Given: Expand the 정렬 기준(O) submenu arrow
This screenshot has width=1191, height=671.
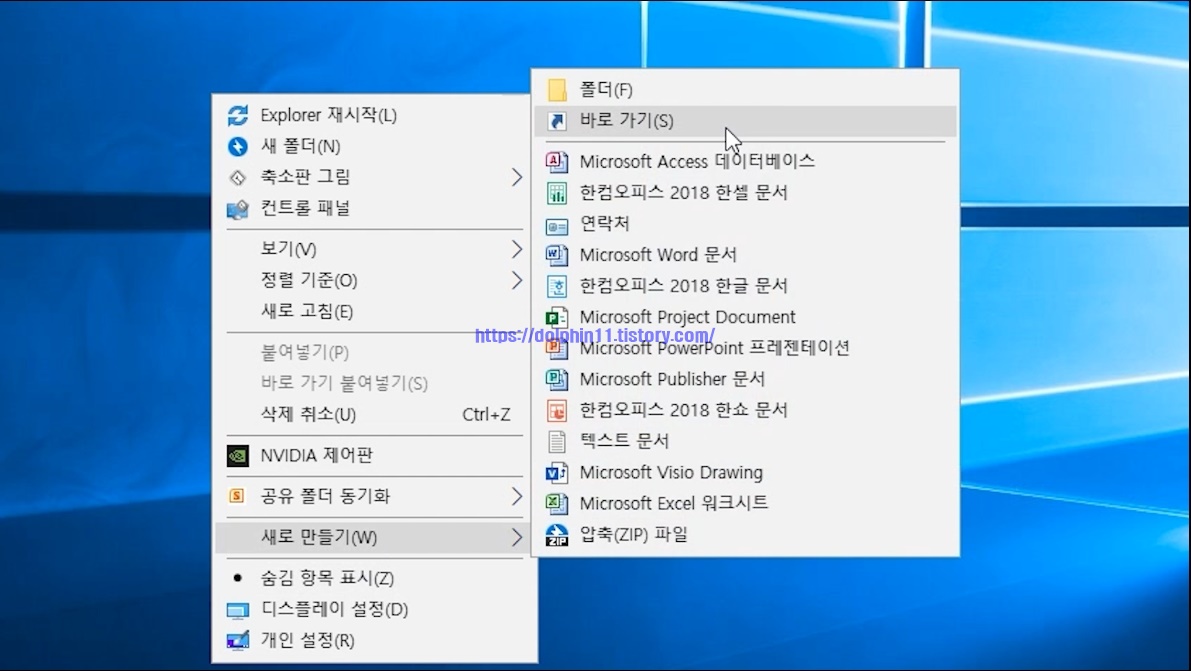Looking at the screenshot, I should point(517,280).
